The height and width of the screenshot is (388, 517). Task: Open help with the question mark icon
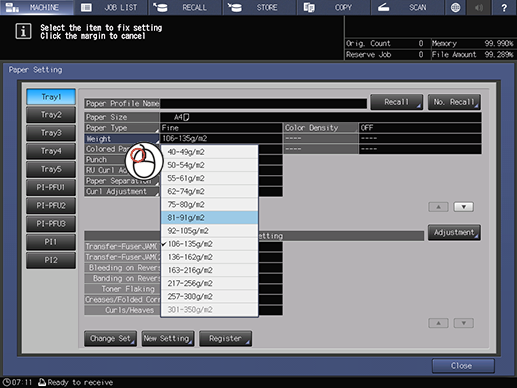point(504,7)
